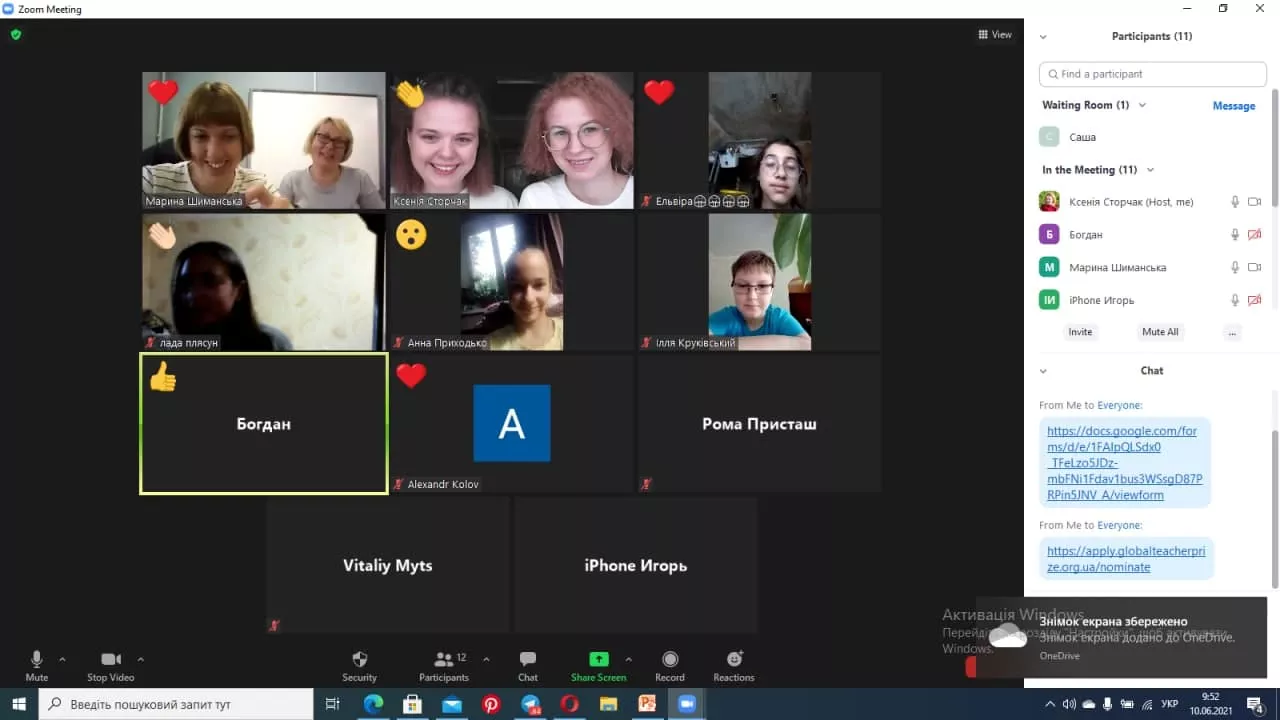Image resolution: width=1280 pixels, height=720 pixels.
Task: Select iPhone Игорь in participant list
Action: (1152, 300)
